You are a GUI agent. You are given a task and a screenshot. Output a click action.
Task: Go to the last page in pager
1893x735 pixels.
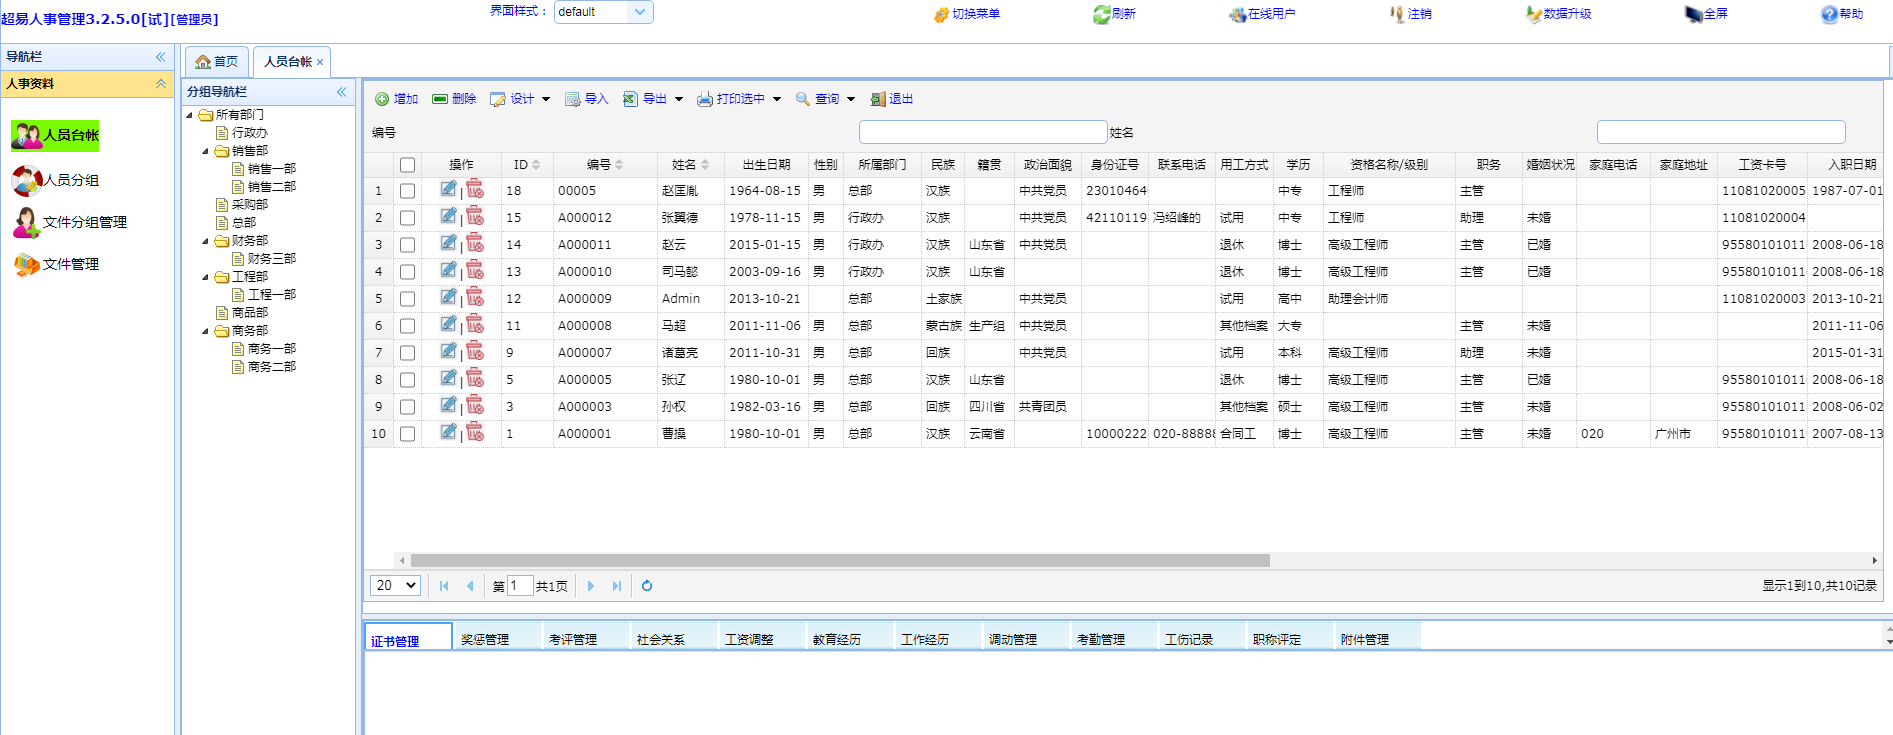(x=617, y=586)
